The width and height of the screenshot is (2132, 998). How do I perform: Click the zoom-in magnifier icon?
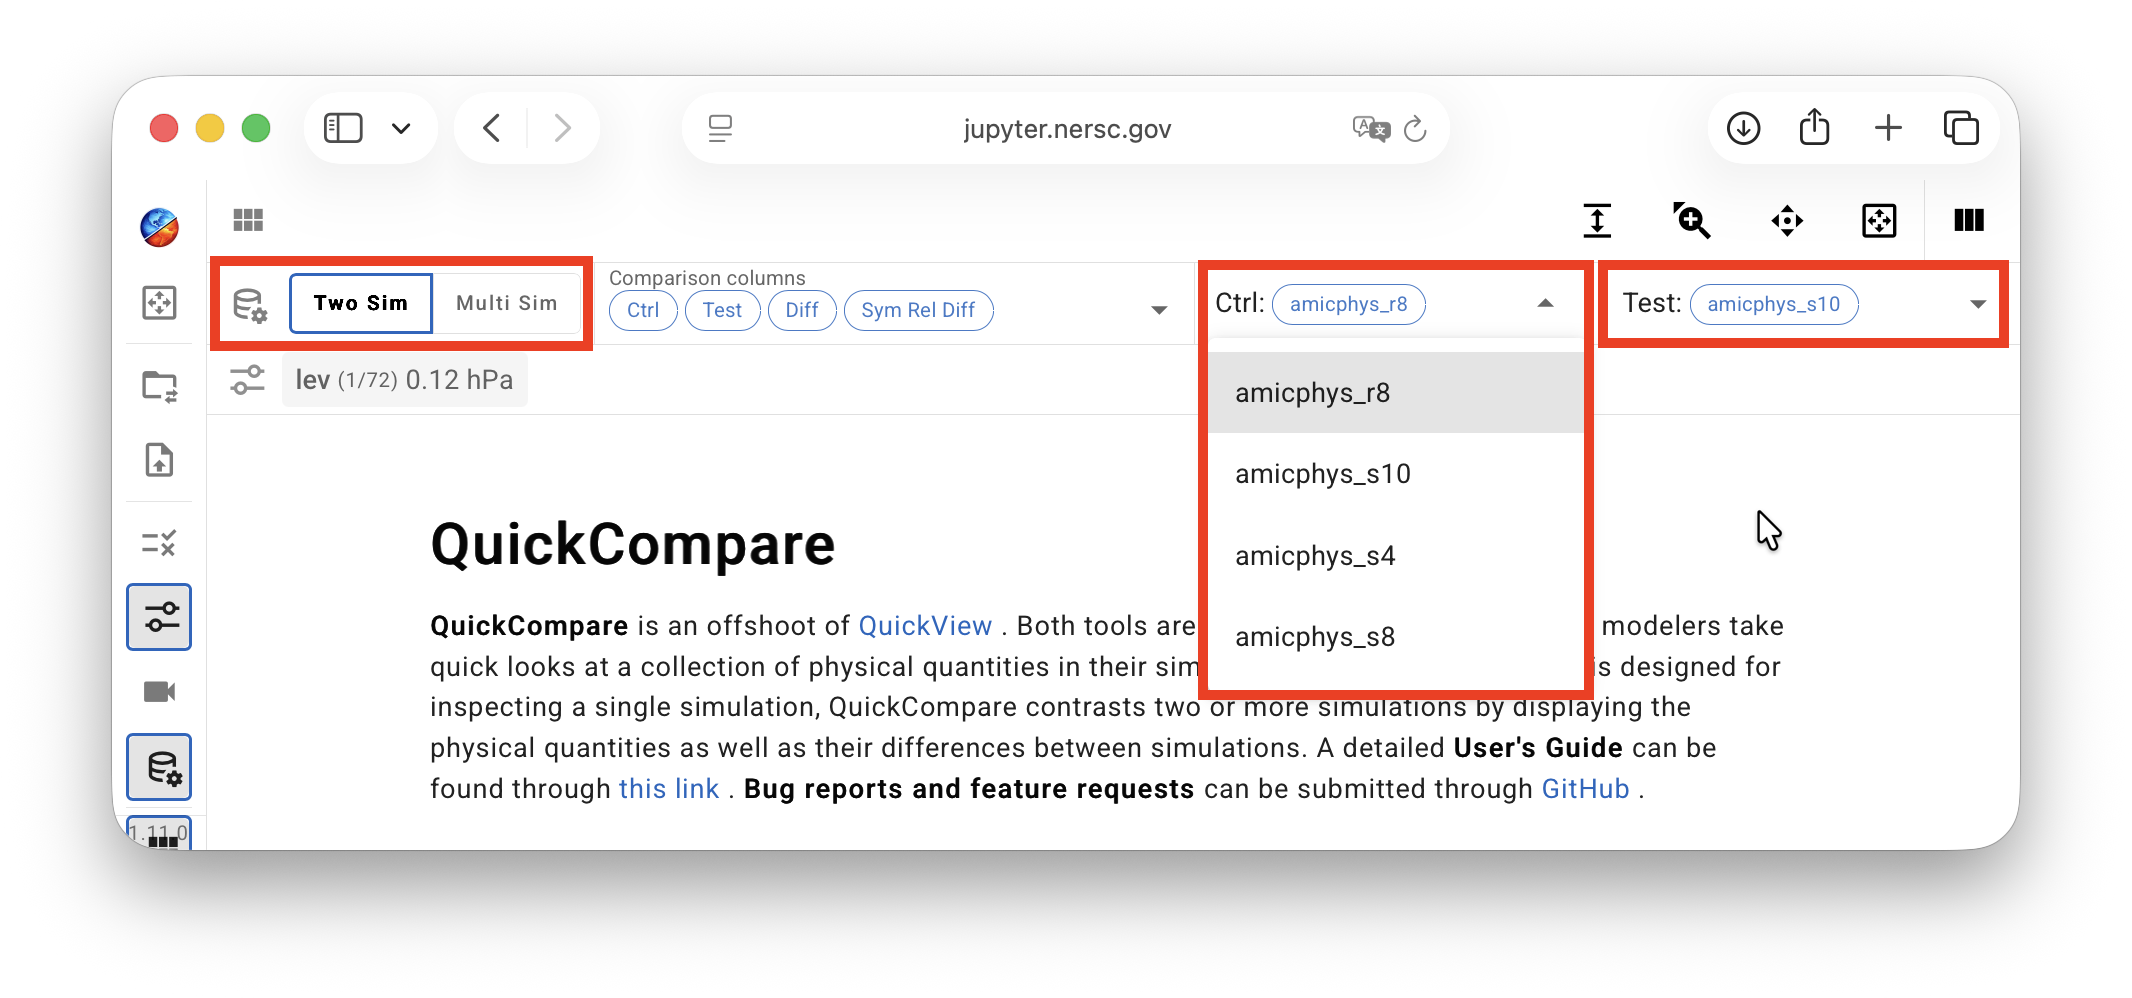tap(1691, 220)
